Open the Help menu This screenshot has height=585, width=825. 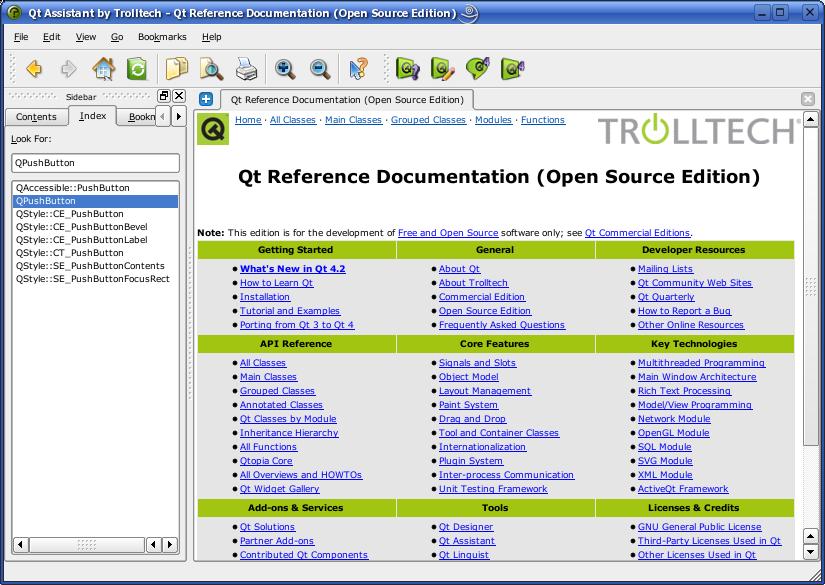pos(212,37)
